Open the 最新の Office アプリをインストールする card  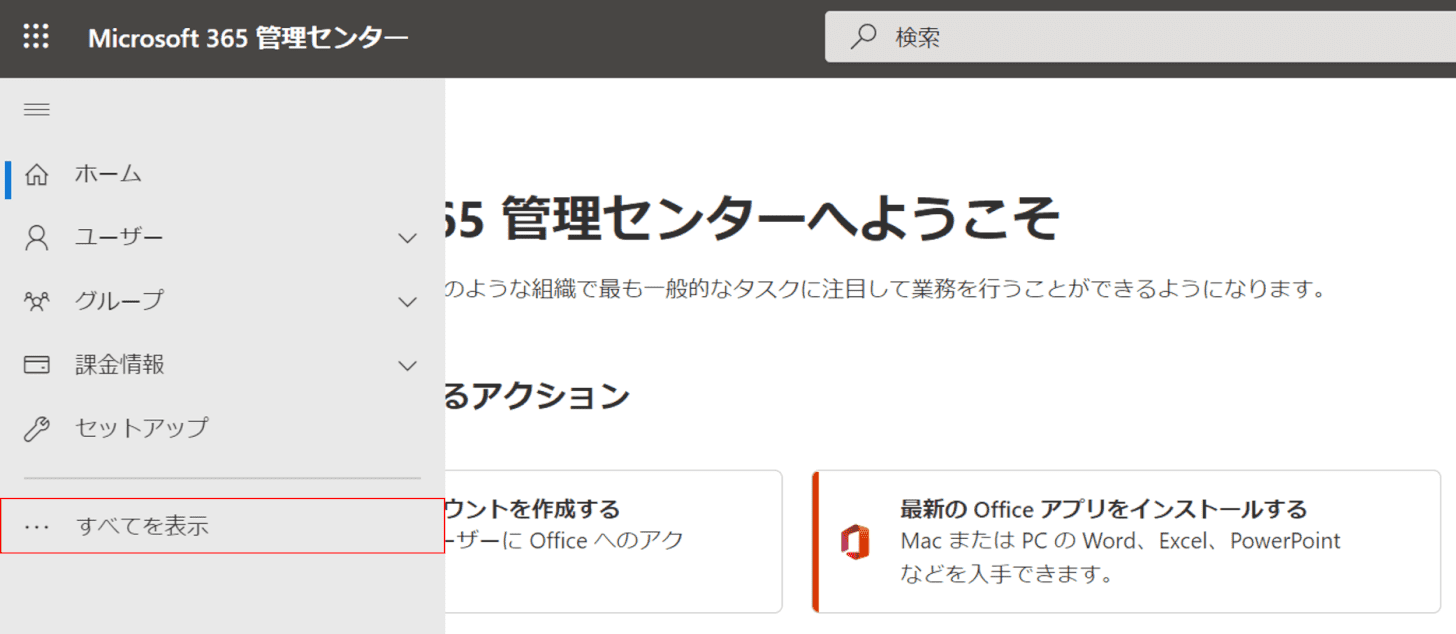point(1127,541)
